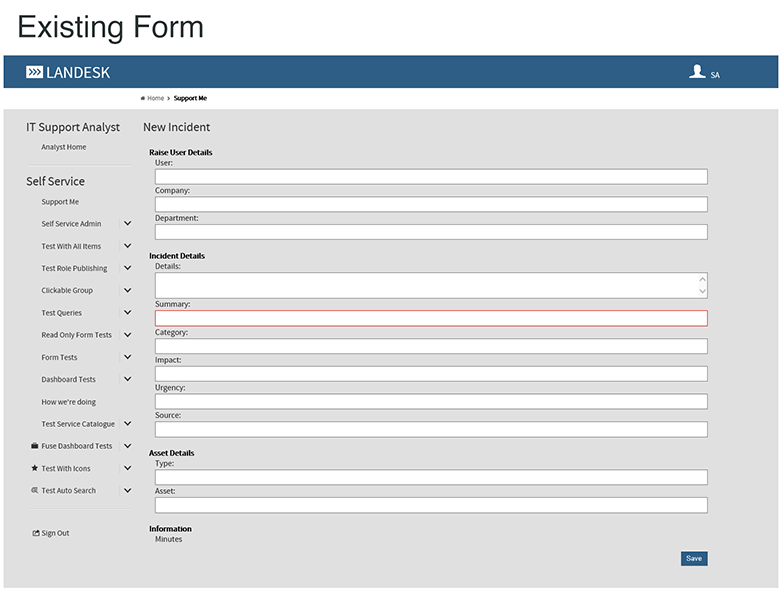784x597 pixels.
Task: Select Support Me in the sidebar
Action: [60, 202]
